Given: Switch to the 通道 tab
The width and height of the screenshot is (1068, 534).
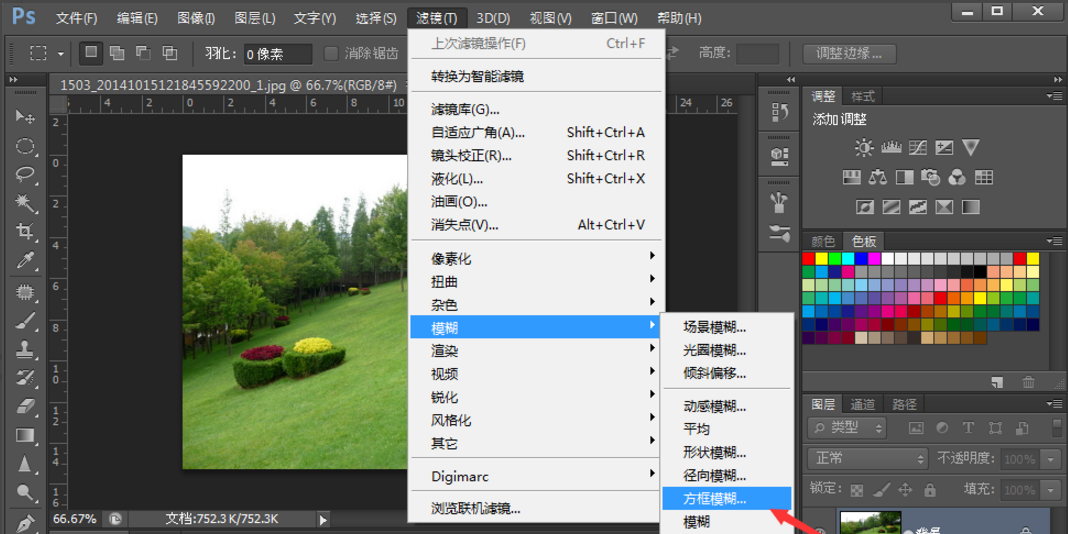Looking at the screenshot, I should (x=862, y=404).
